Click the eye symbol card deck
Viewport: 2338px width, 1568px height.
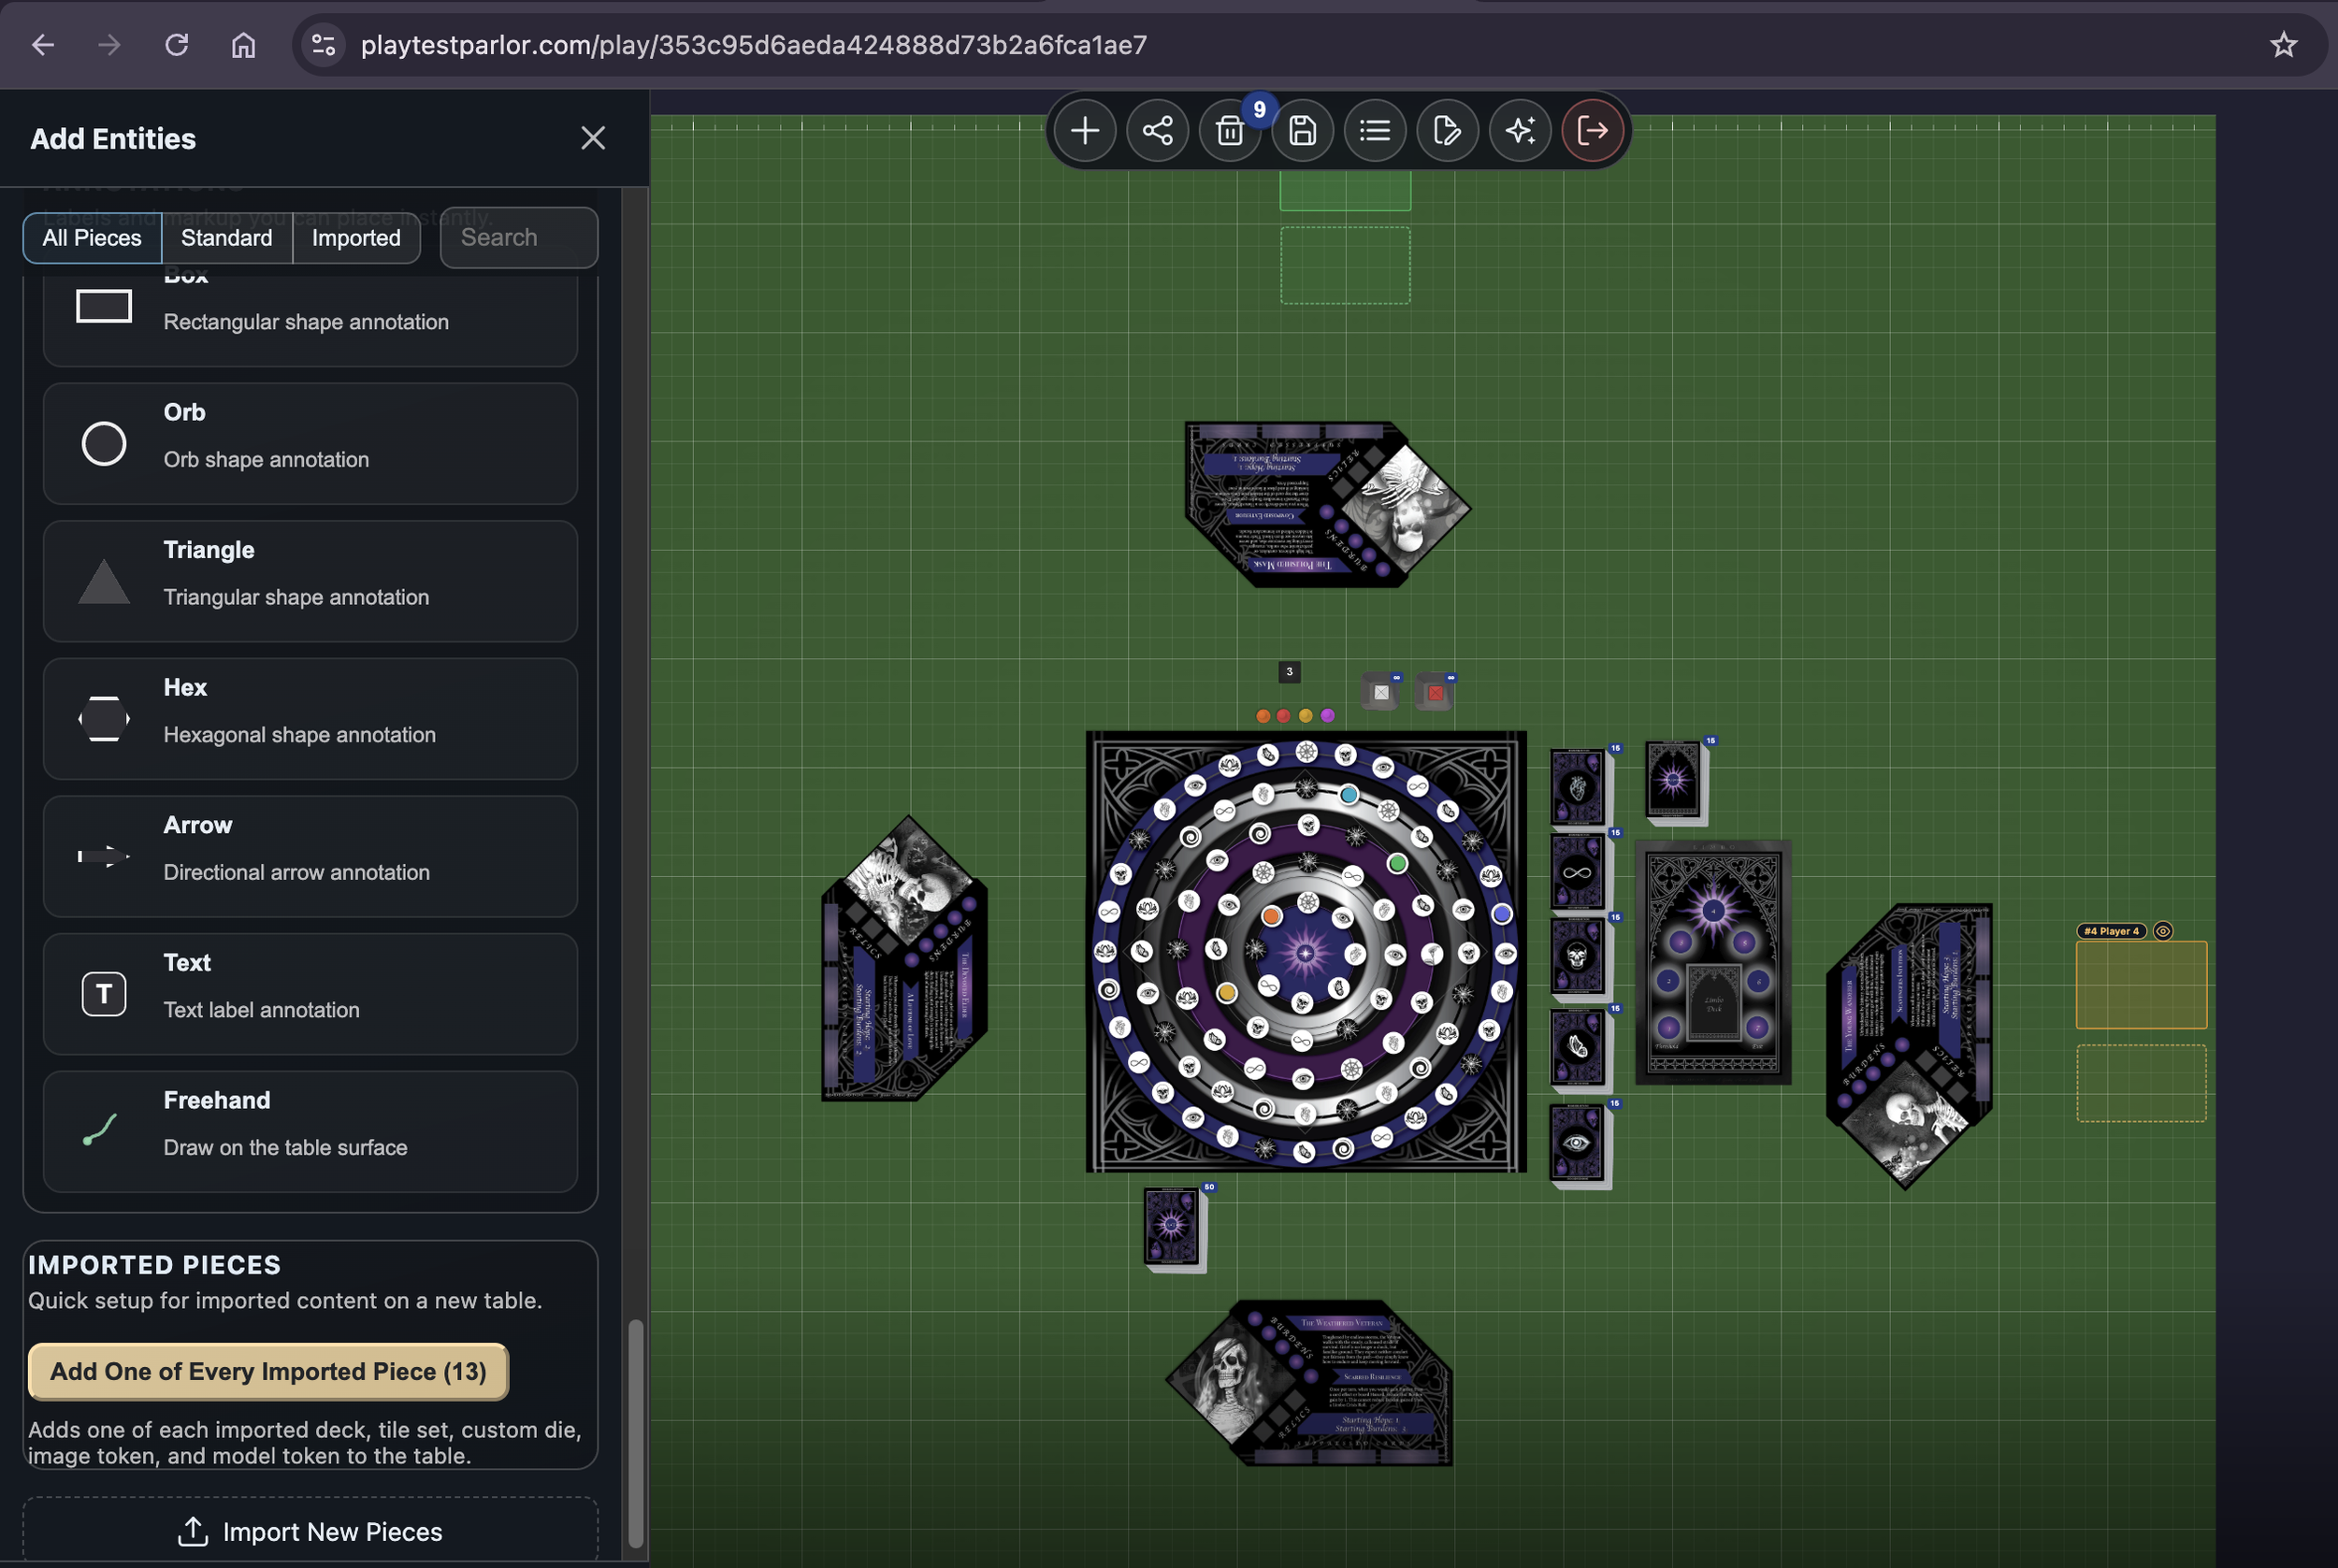point(1578,1144)
